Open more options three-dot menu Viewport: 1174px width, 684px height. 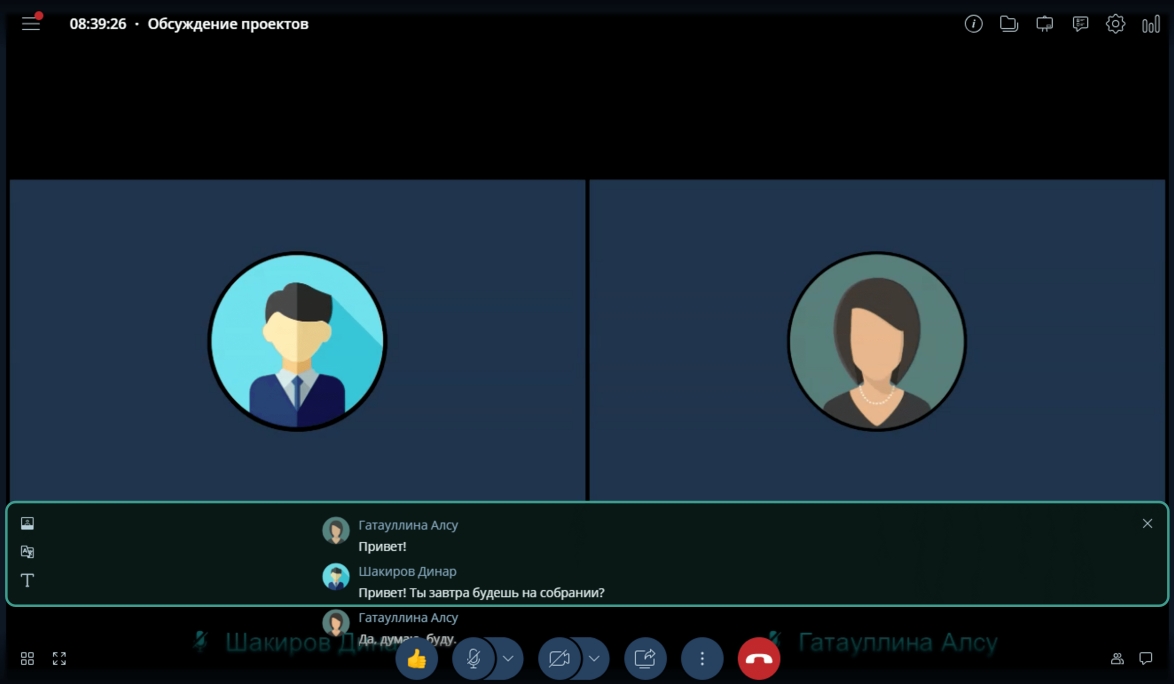702,659
